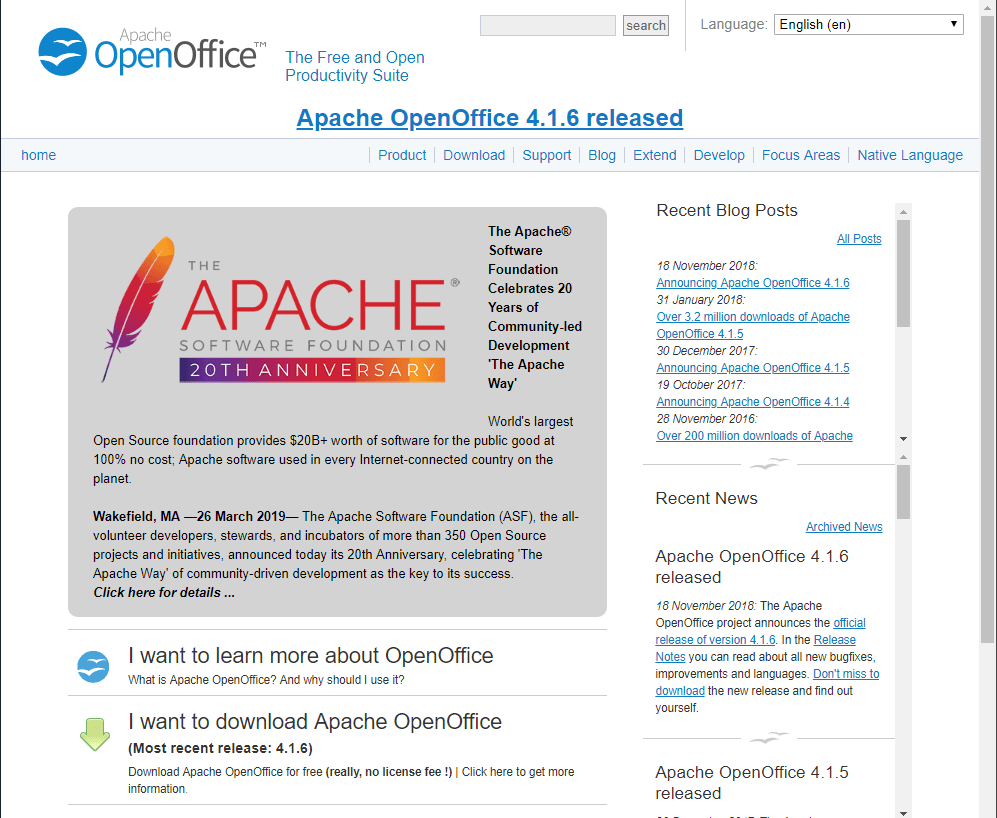Click the 'Recent Blog Posts' section heading
The height and width of the screenshot is (818, 997).
point(727,211)
